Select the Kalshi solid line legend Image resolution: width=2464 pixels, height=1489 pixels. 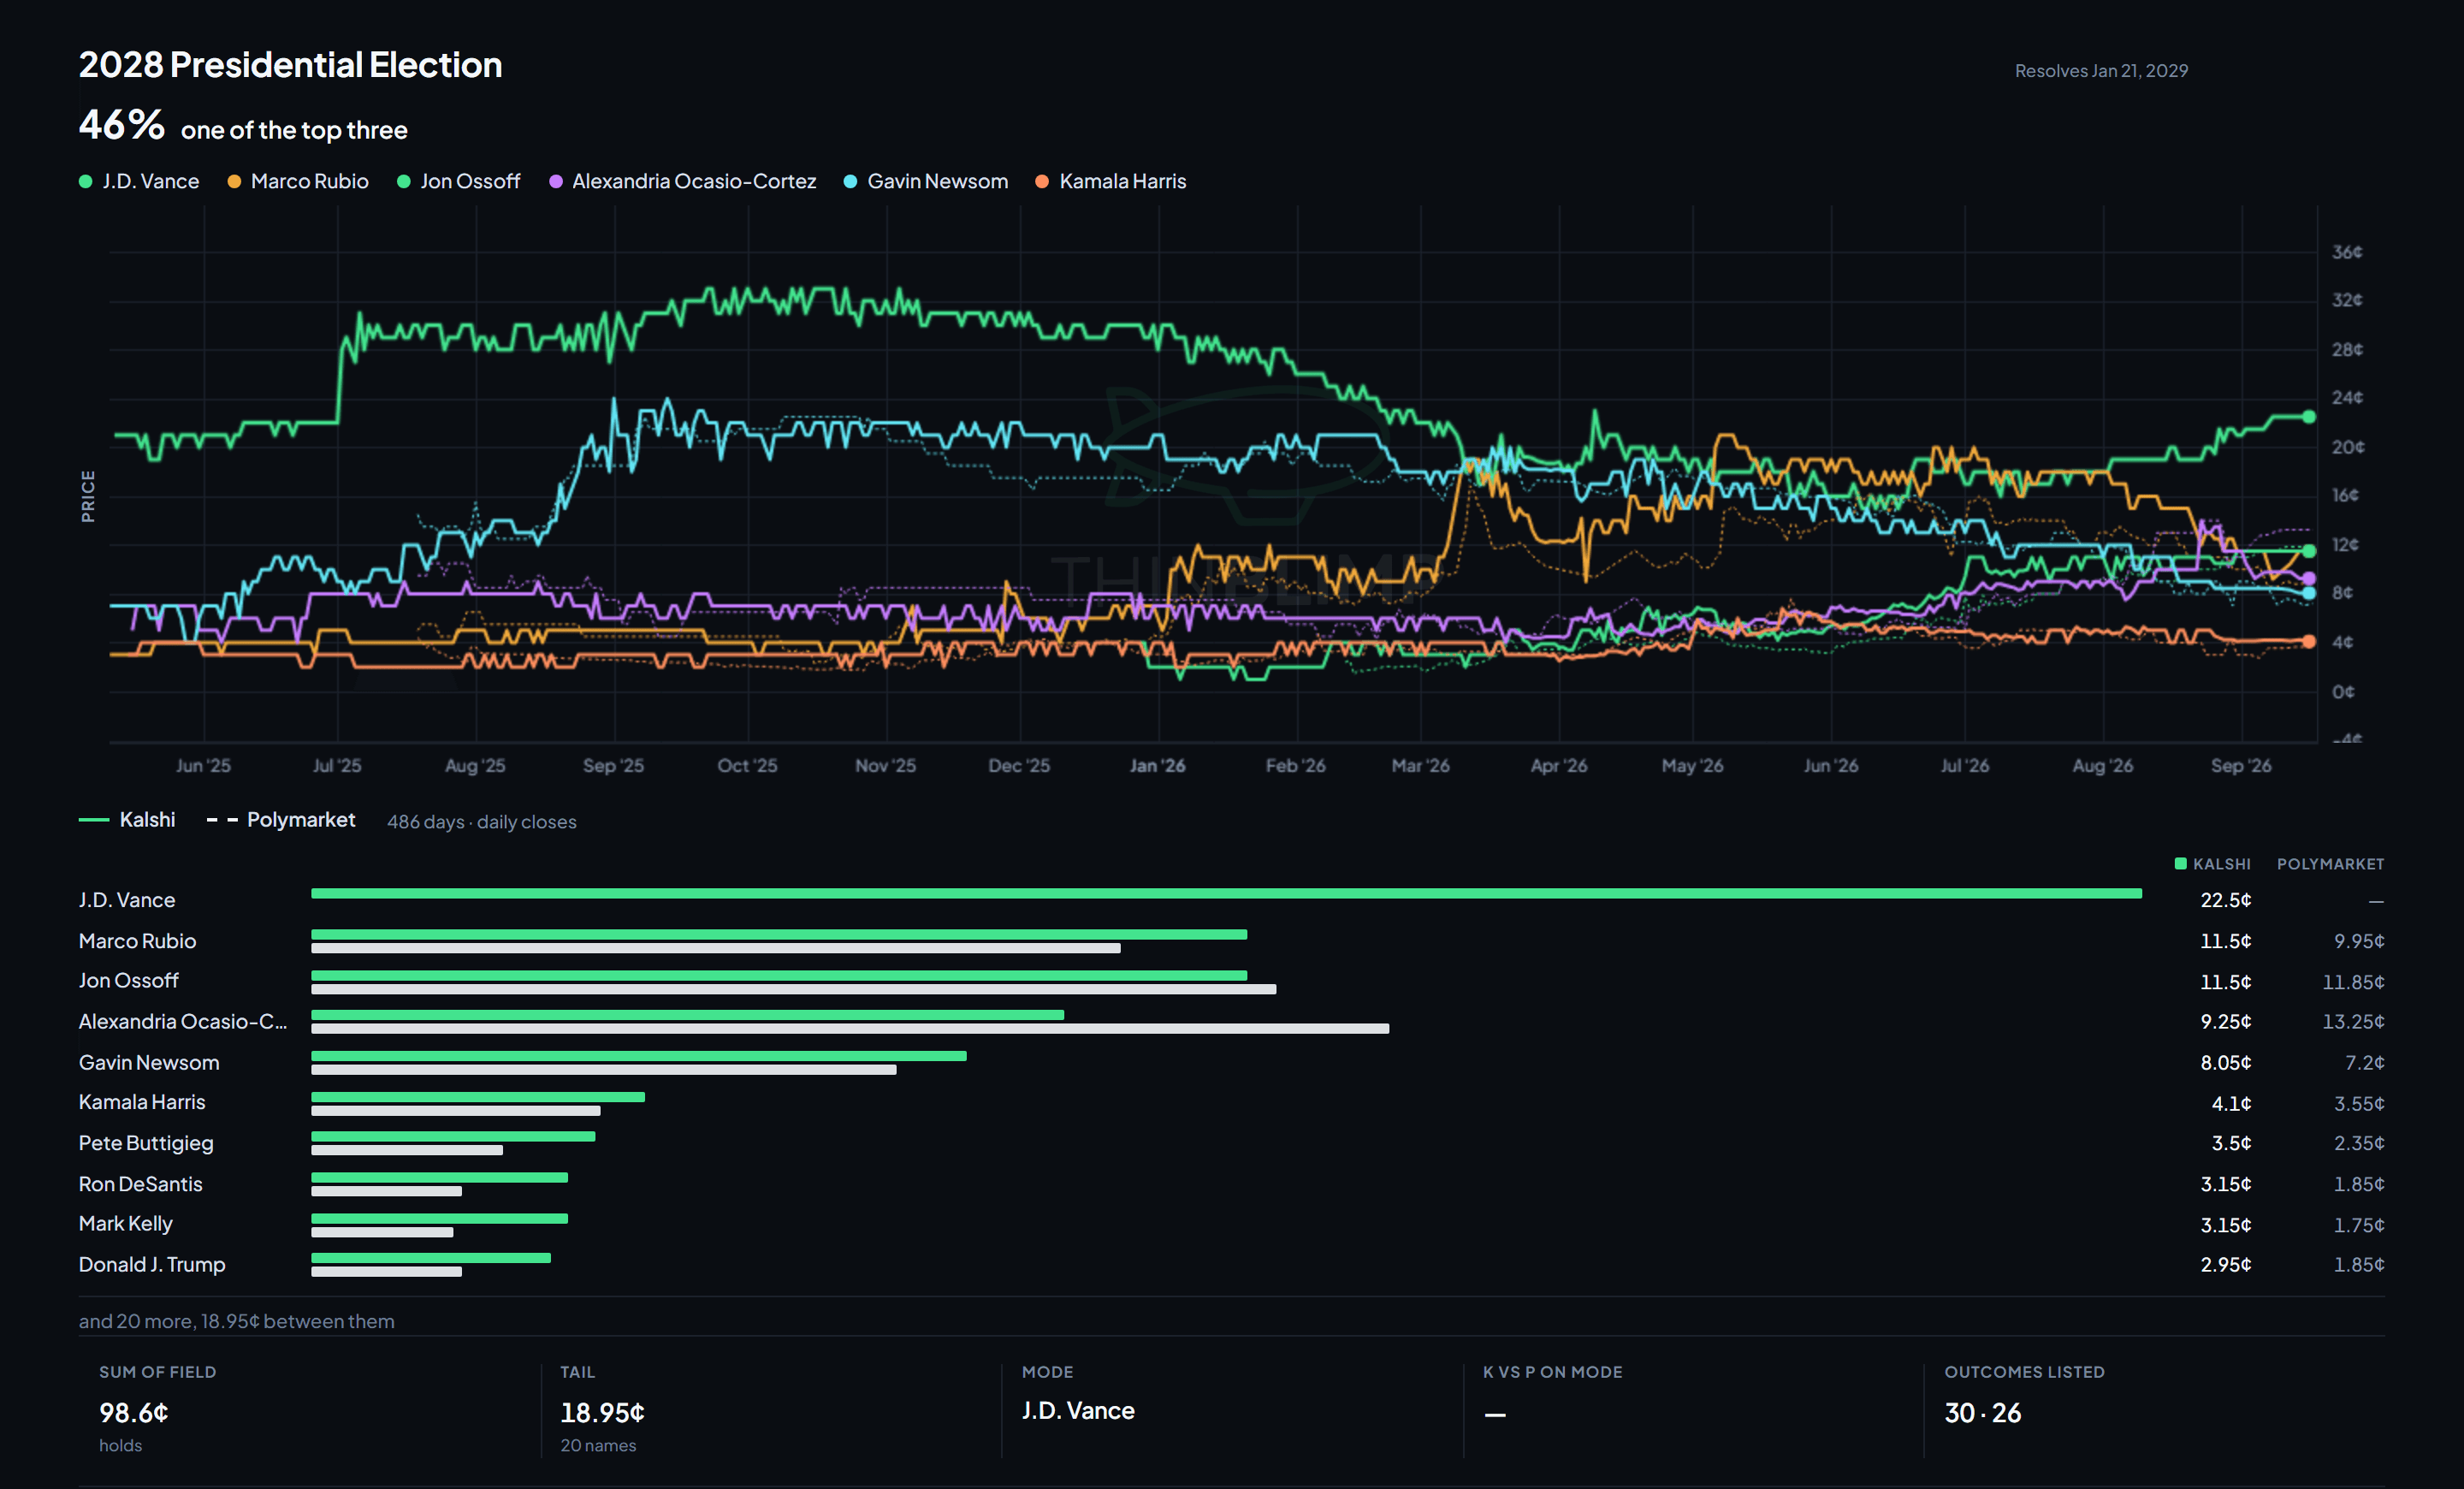pyautogui.click(x=127, y=820)
